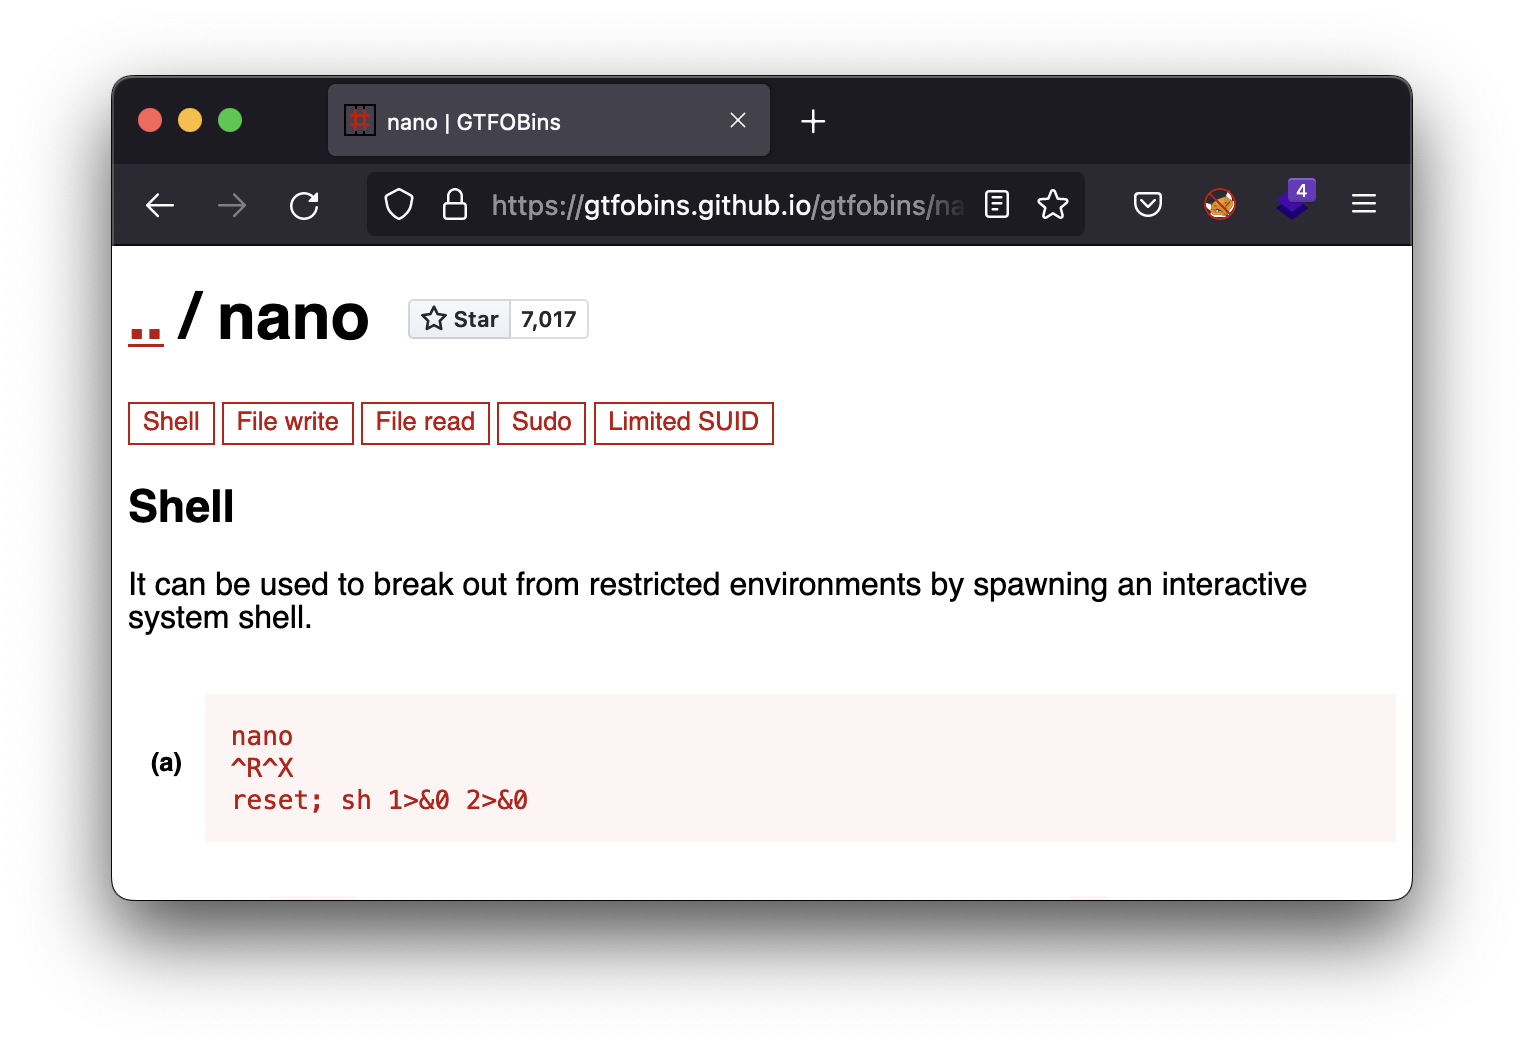
Task: Toggle reader view icon in address bar
Action: click(x=997, y=205)
